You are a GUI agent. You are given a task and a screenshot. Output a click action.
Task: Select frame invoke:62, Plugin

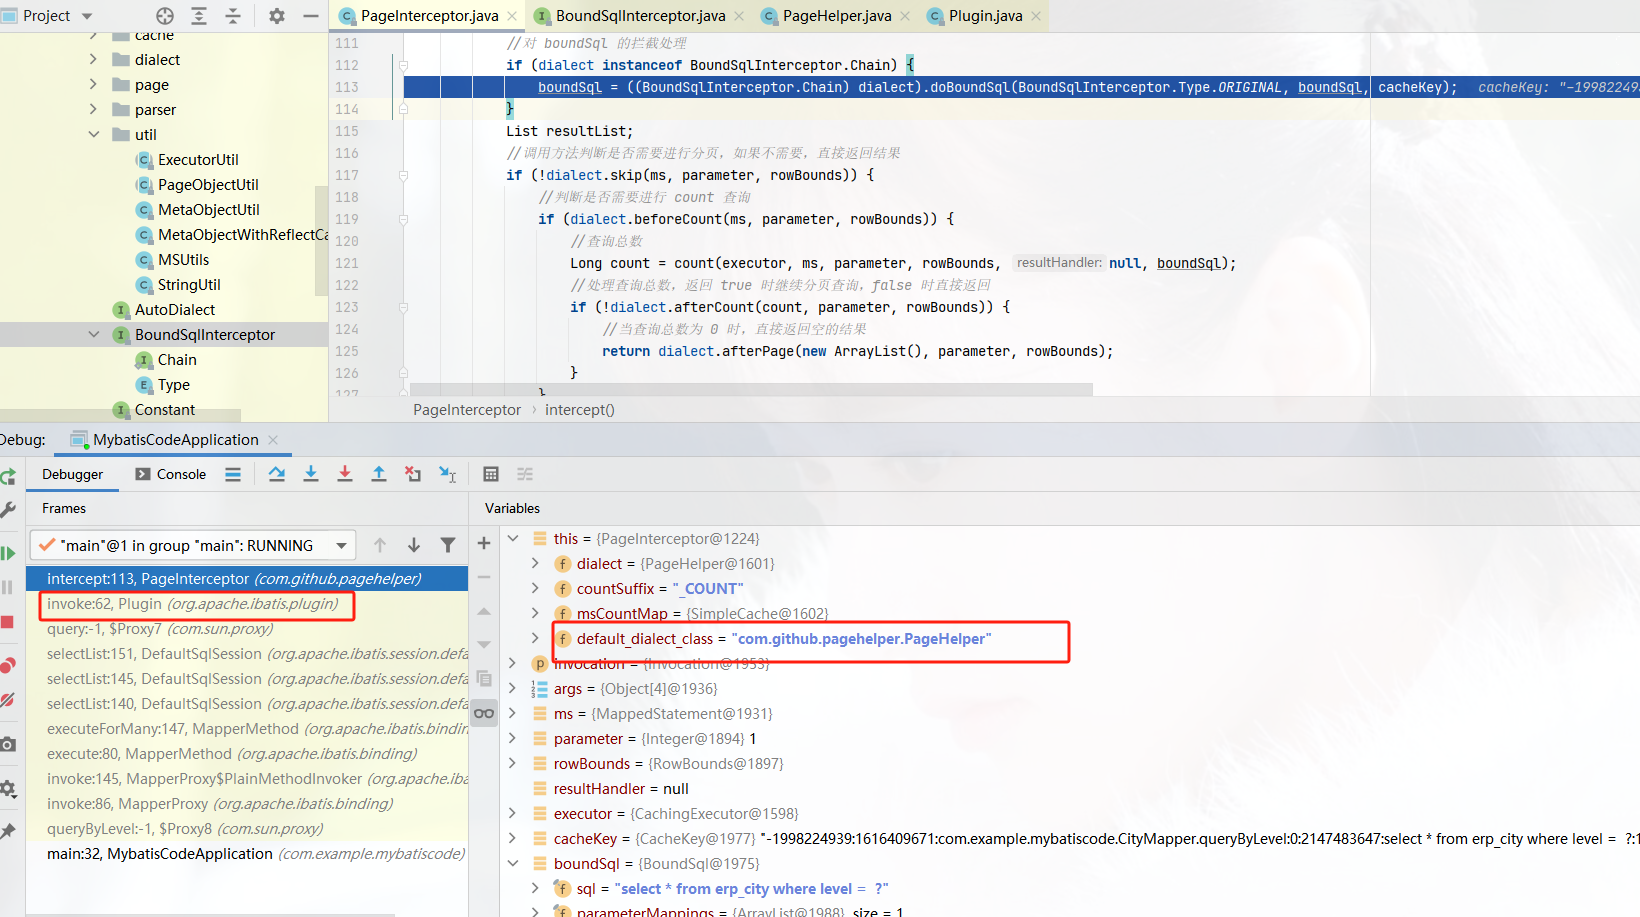(246, 604)
